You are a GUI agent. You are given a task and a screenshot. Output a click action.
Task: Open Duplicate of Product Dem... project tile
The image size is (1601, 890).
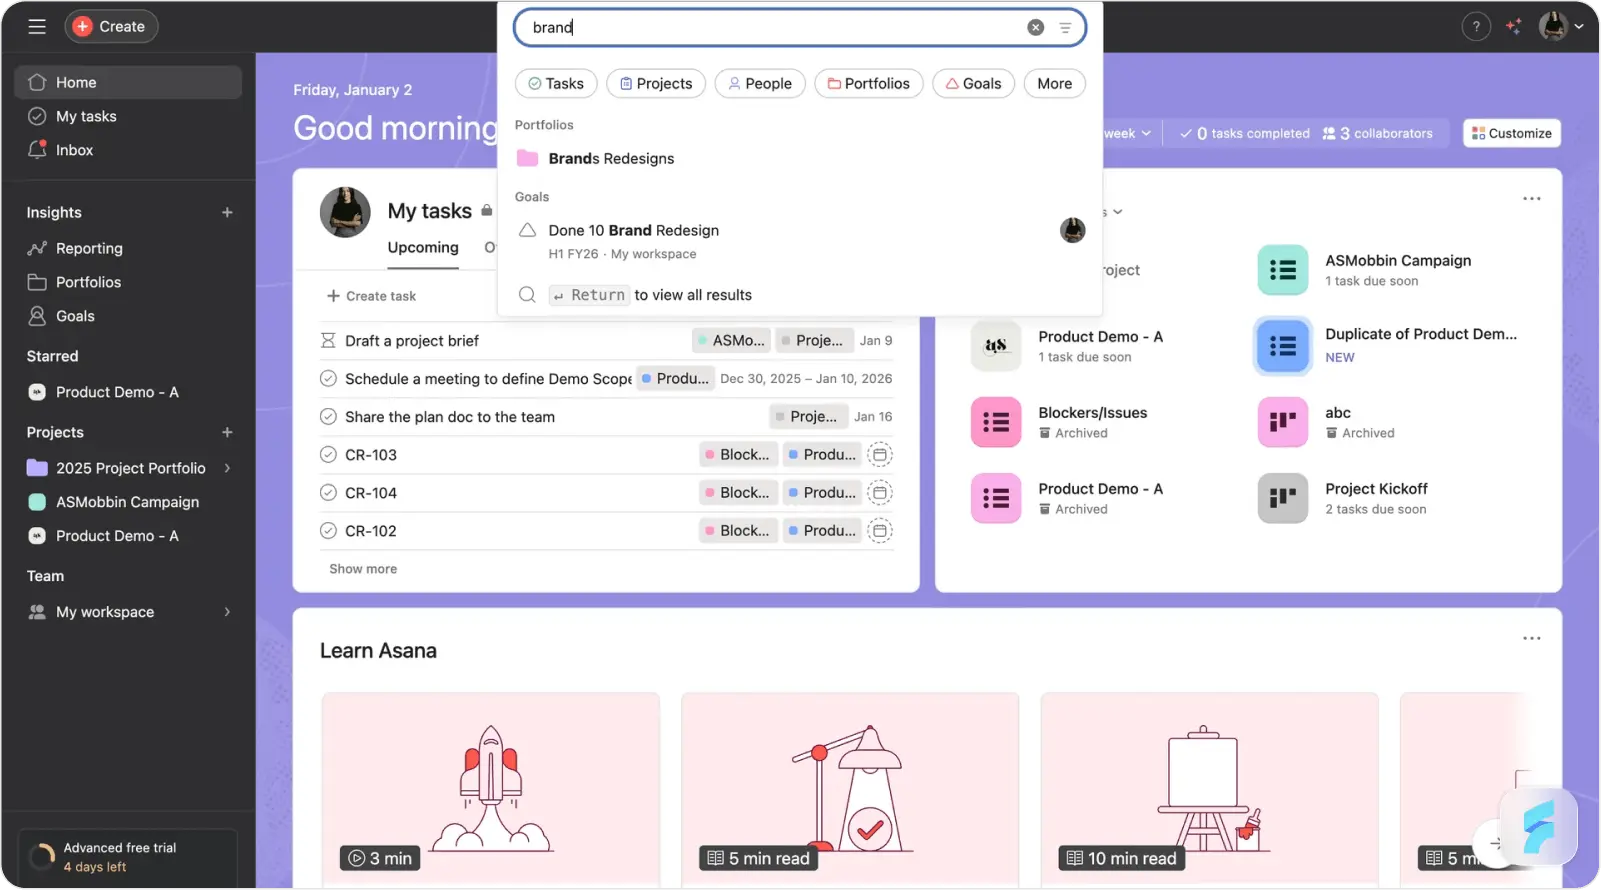1283,346
